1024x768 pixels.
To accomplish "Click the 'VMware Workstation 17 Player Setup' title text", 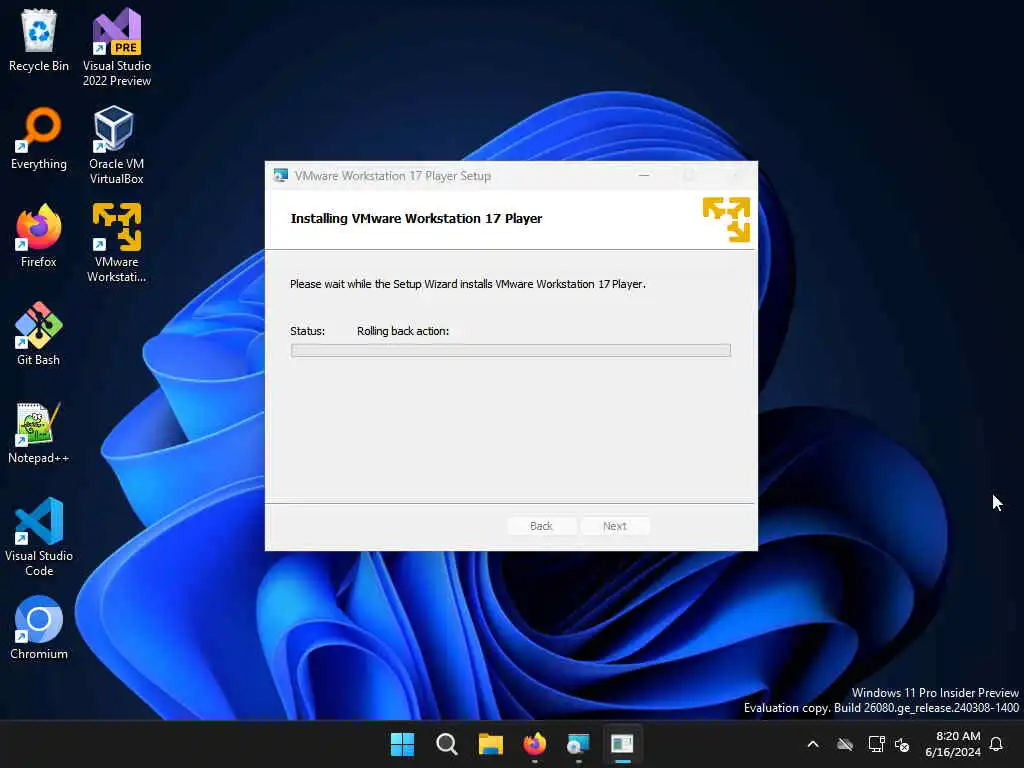I will tap(392, 176).
